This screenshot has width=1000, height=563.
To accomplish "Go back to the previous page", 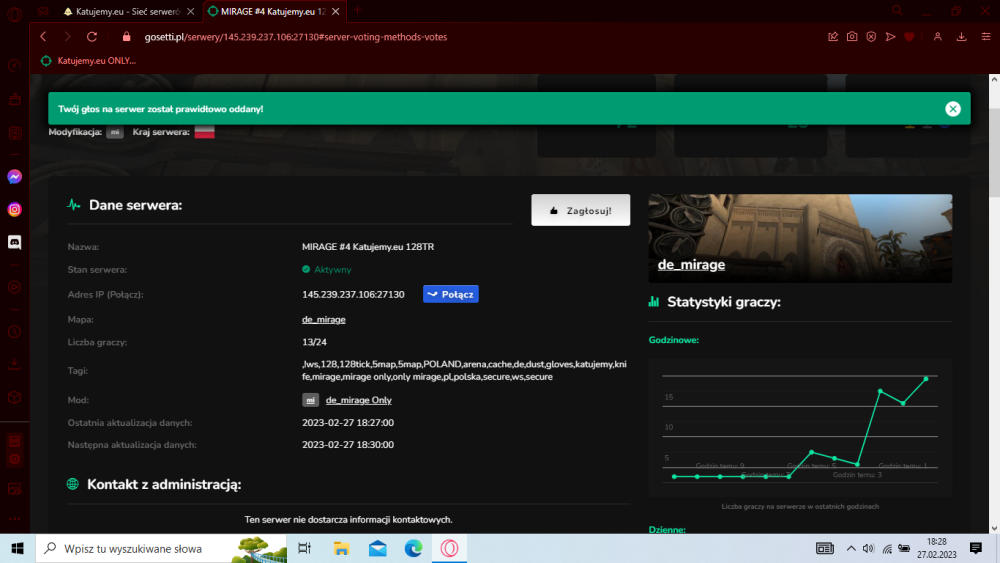I will pos(43,37).
